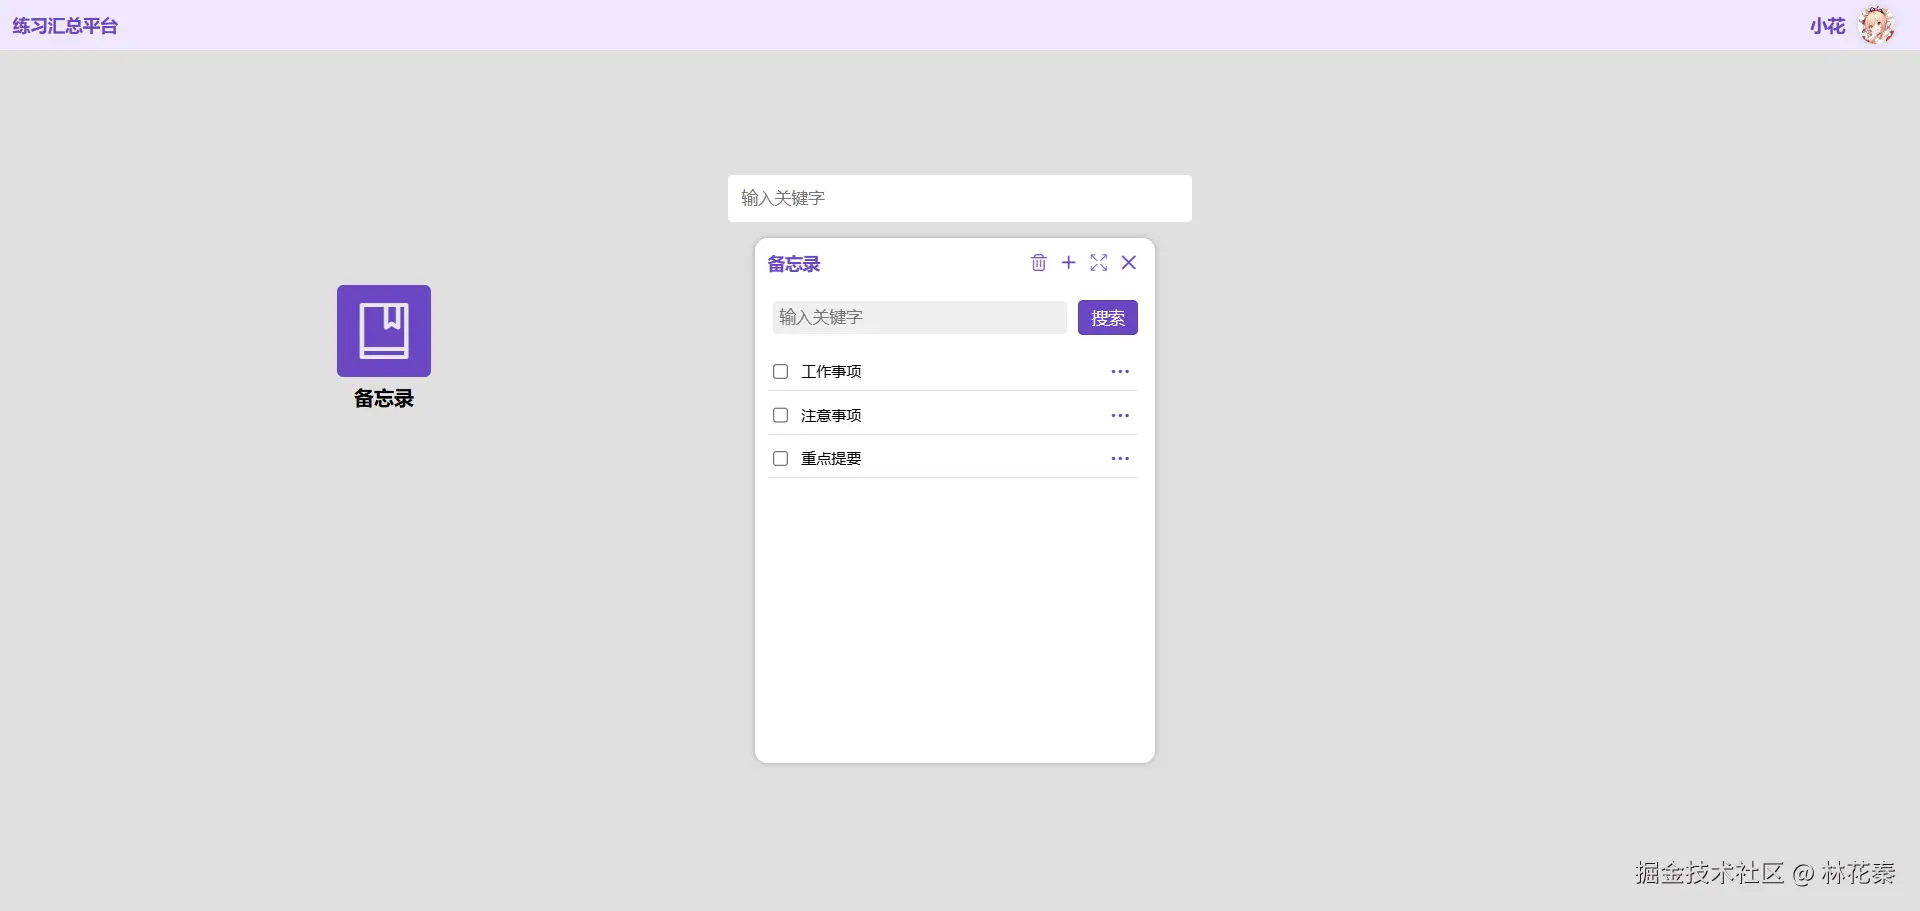Viewport: 1920px width, 911px height.
Task: Click the 小花 user avatar in top right
Action: click(x=1878, y=25)
